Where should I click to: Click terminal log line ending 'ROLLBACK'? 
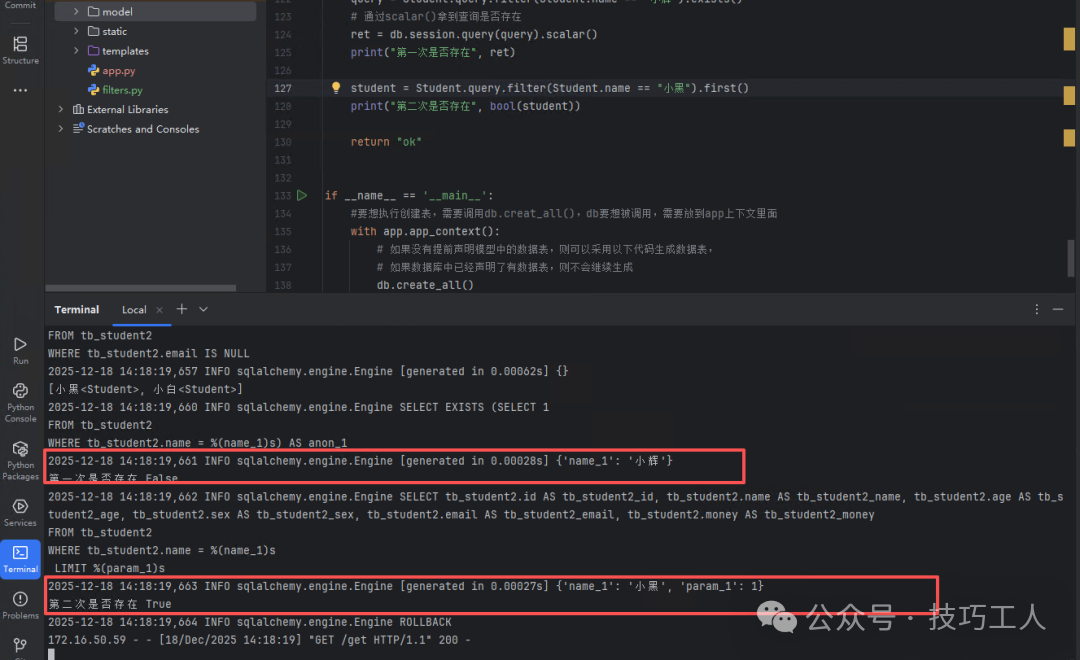coord(250,622)
